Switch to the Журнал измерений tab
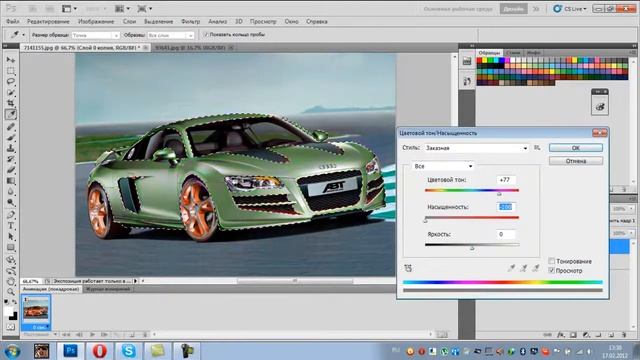The height and width of the screenshot is (360, 640). point(108,289)
